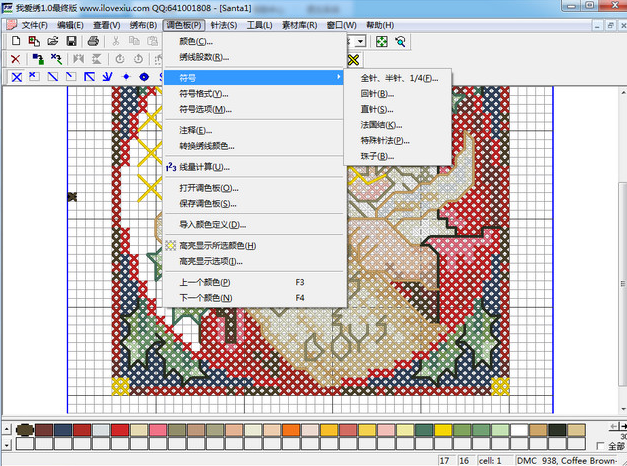Select the quarter stitch tool
Viewport: 627px width, 466px height.
(x=34, y=77)
